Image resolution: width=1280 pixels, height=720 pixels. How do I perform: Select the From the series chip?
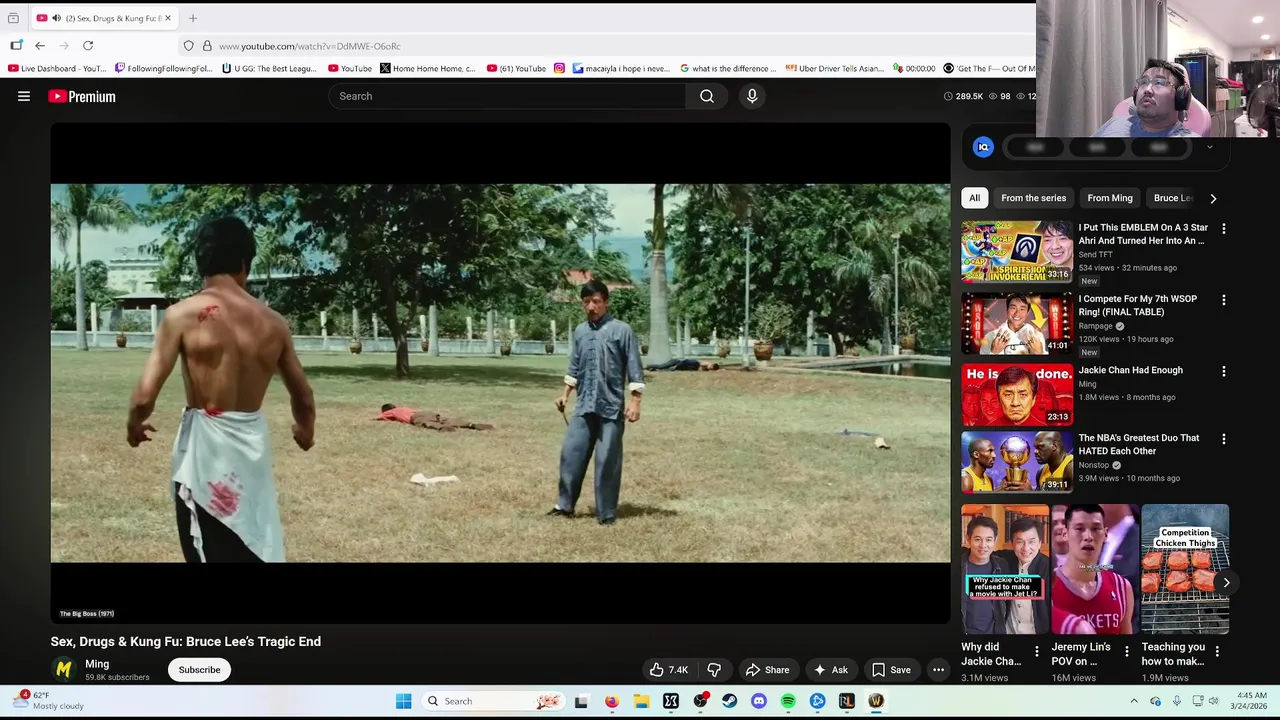pos(1033,198)
